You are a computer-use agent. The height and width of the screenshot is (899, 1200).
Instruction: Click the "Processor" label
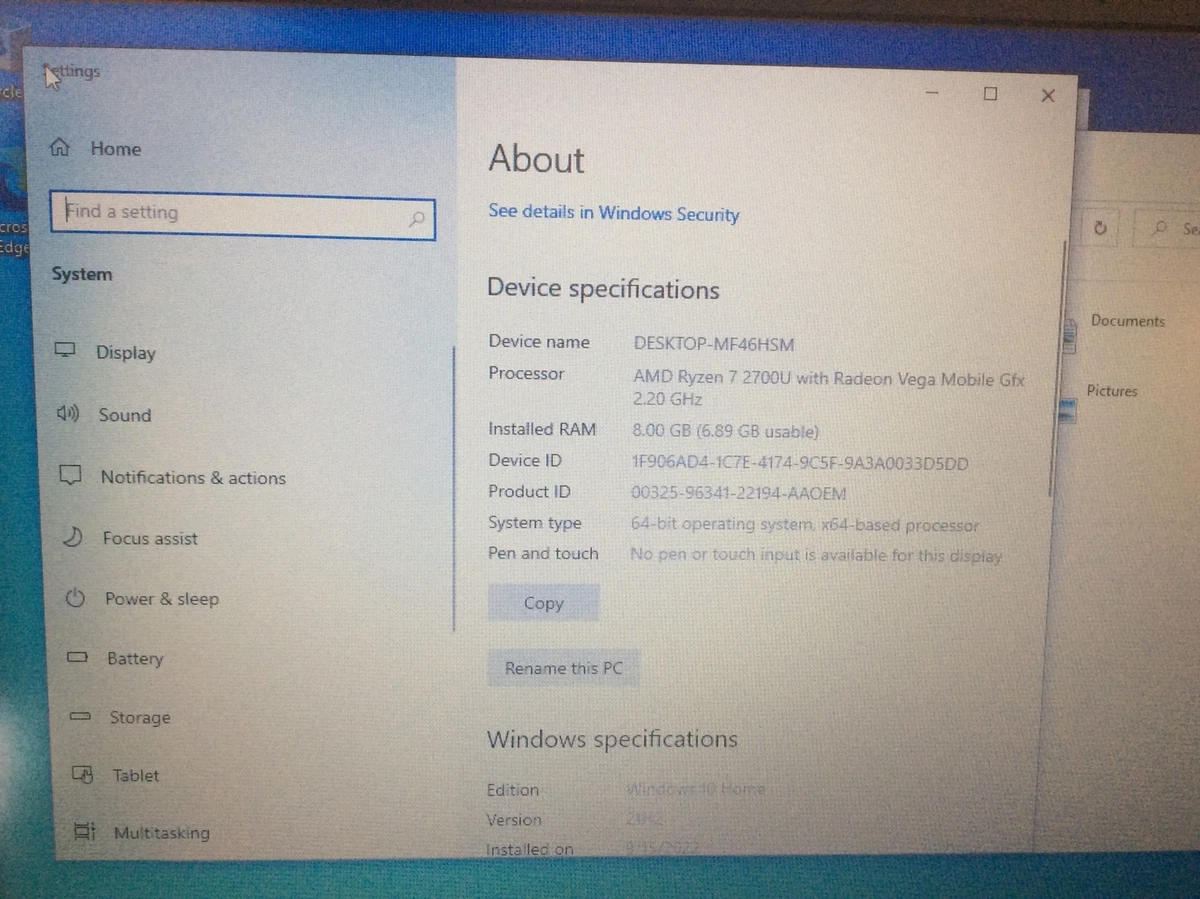(526, 373)
